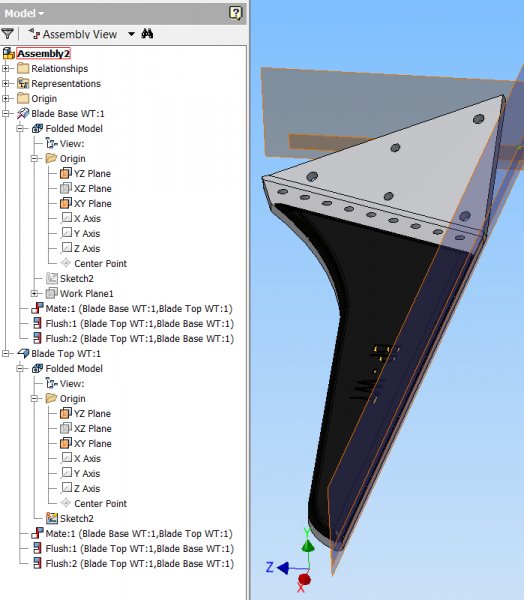
Task: Click the red X axis indicator ball
Action: (305, 579)
